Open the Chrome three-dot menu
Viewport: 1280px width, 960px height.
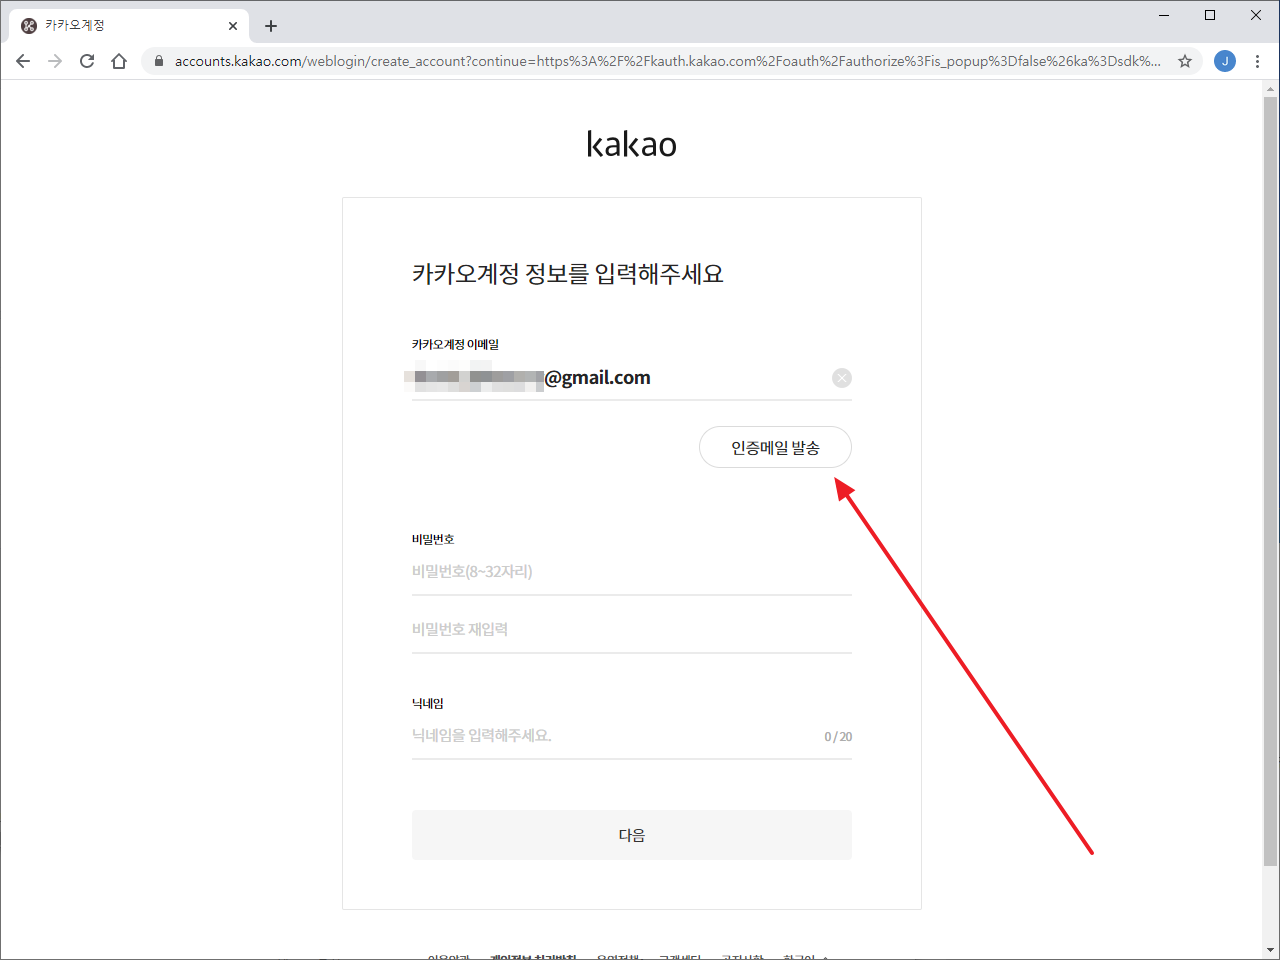click(1257, 61)
